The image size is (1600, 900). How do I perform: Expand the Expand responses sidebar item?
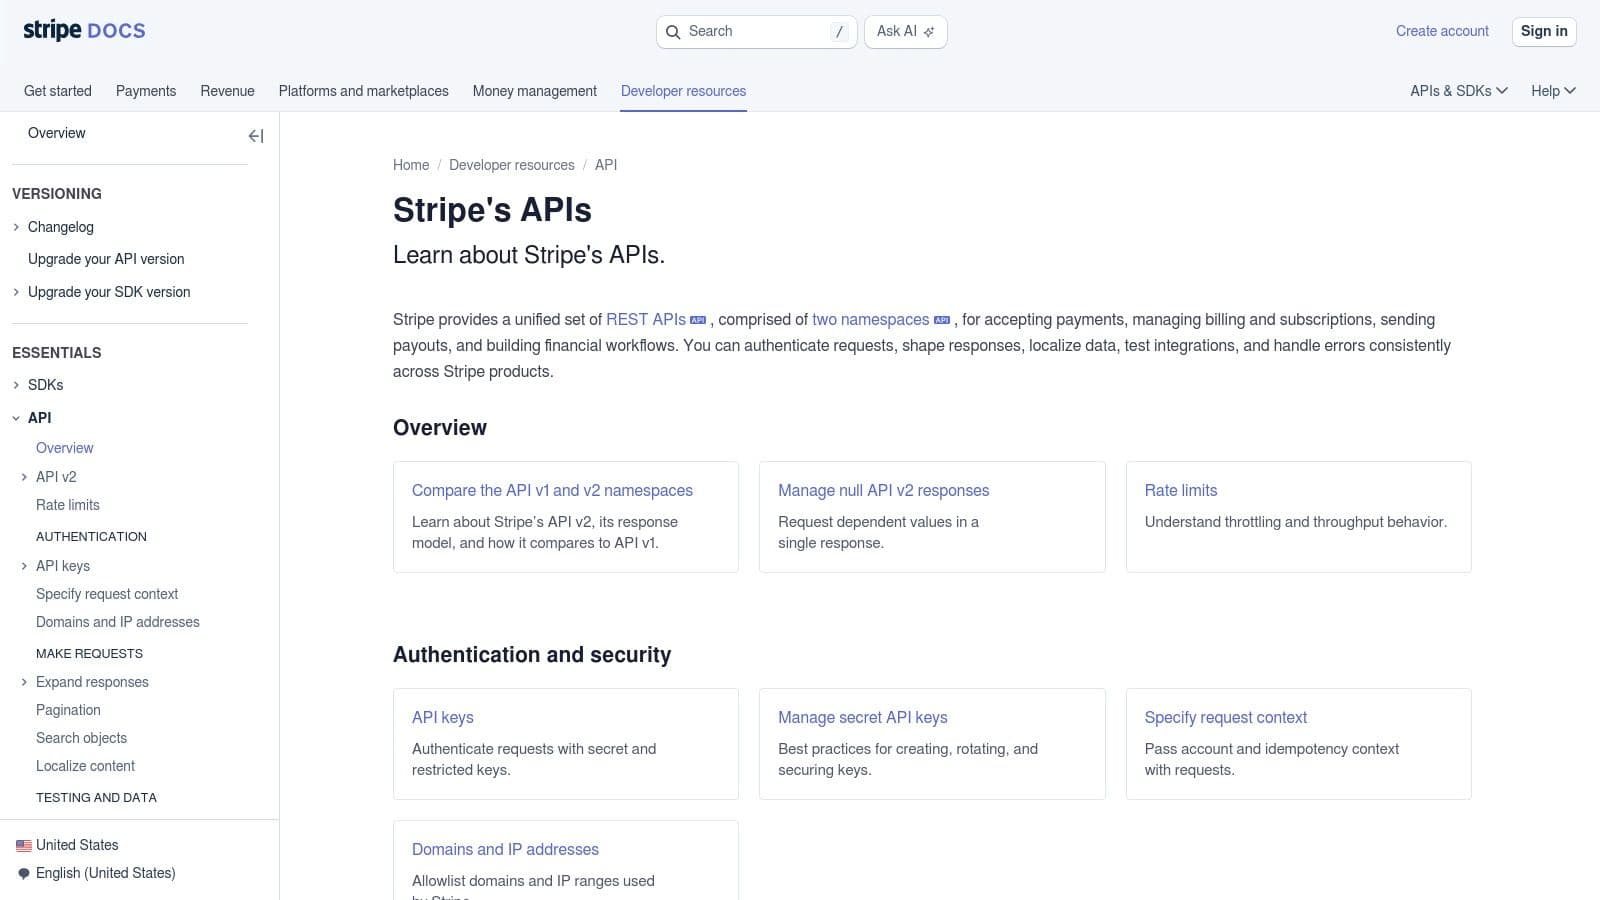24,682
